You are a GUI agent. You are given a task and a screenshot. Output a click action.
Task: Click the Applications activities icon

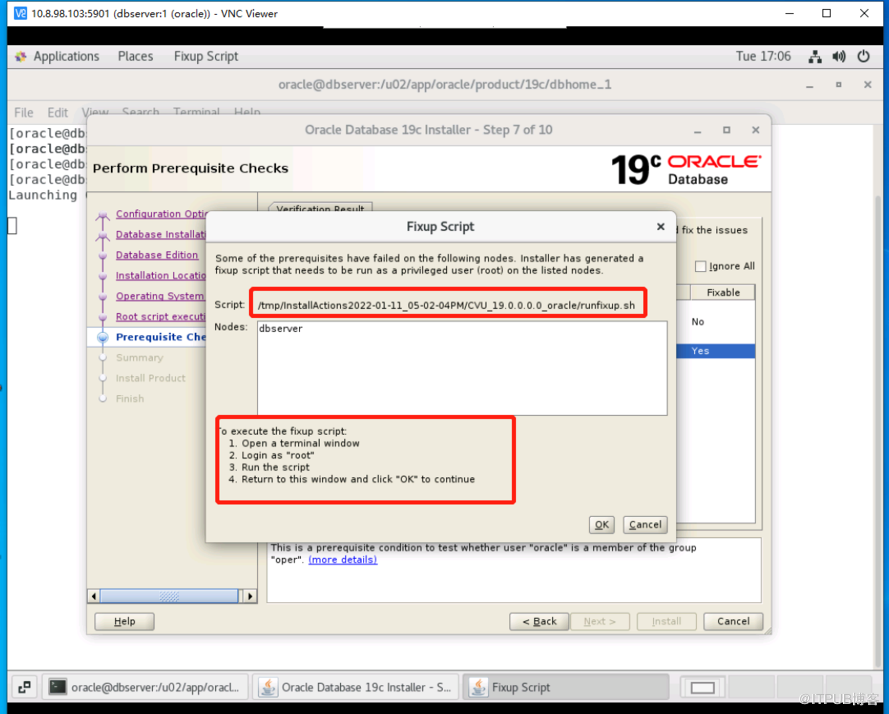20,56
